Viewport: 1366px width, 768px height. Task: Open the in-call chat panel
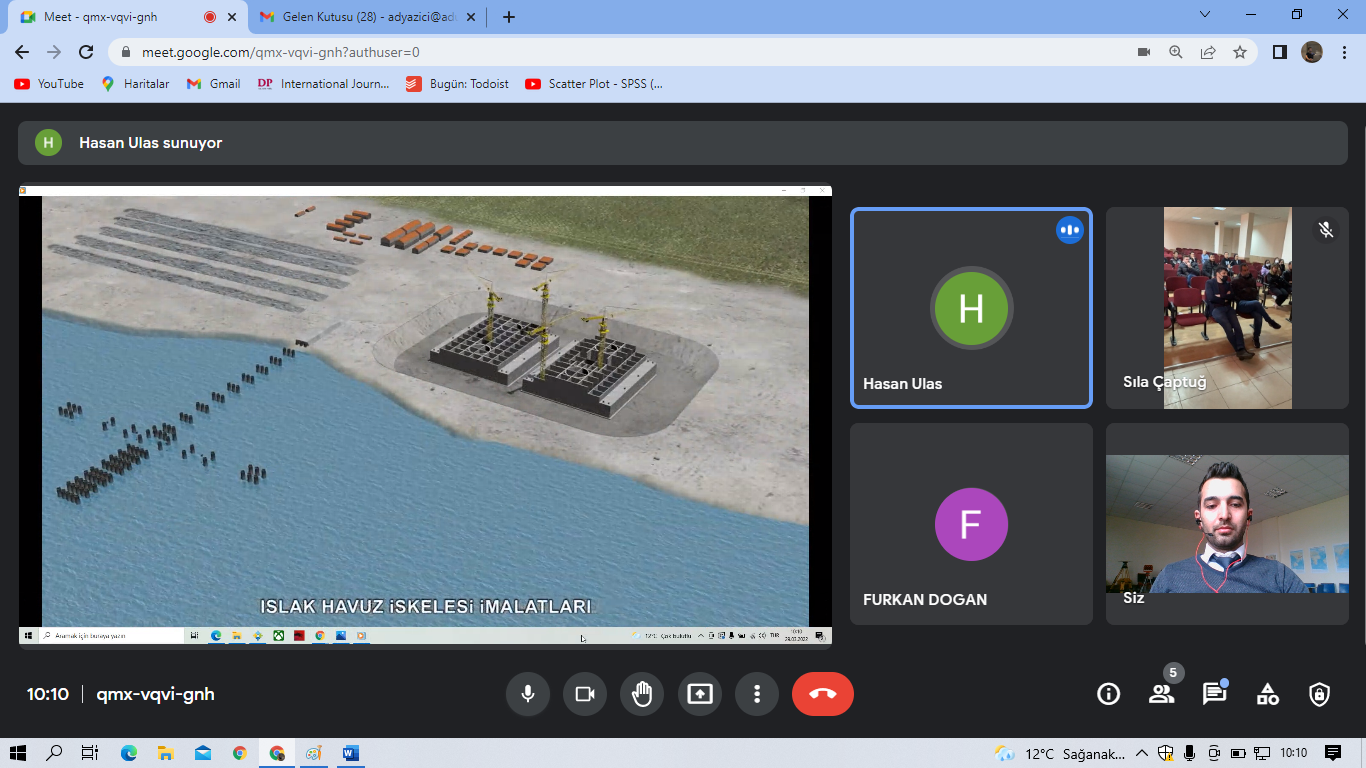click(x=1214, y=694)
